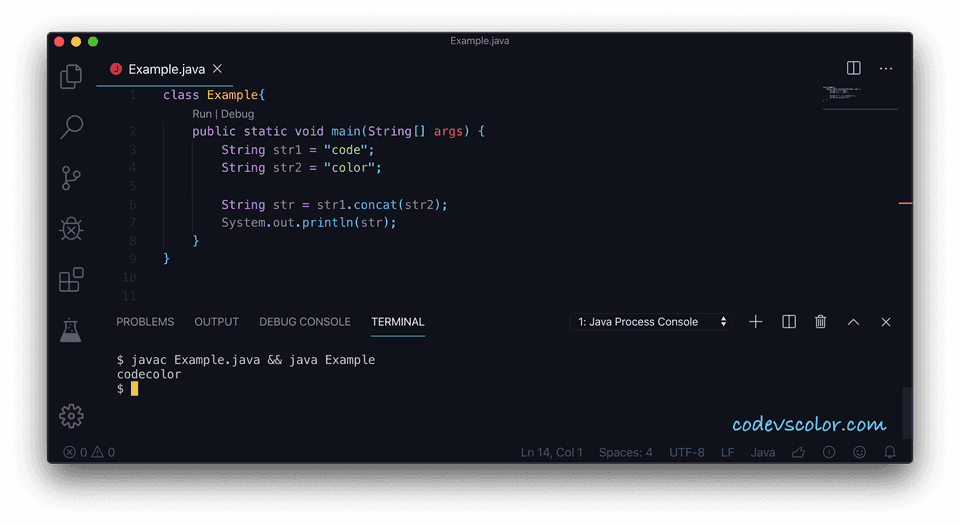The image size is (960, 526).
Task: Open the editor More Actions menu
Action: 885,69
